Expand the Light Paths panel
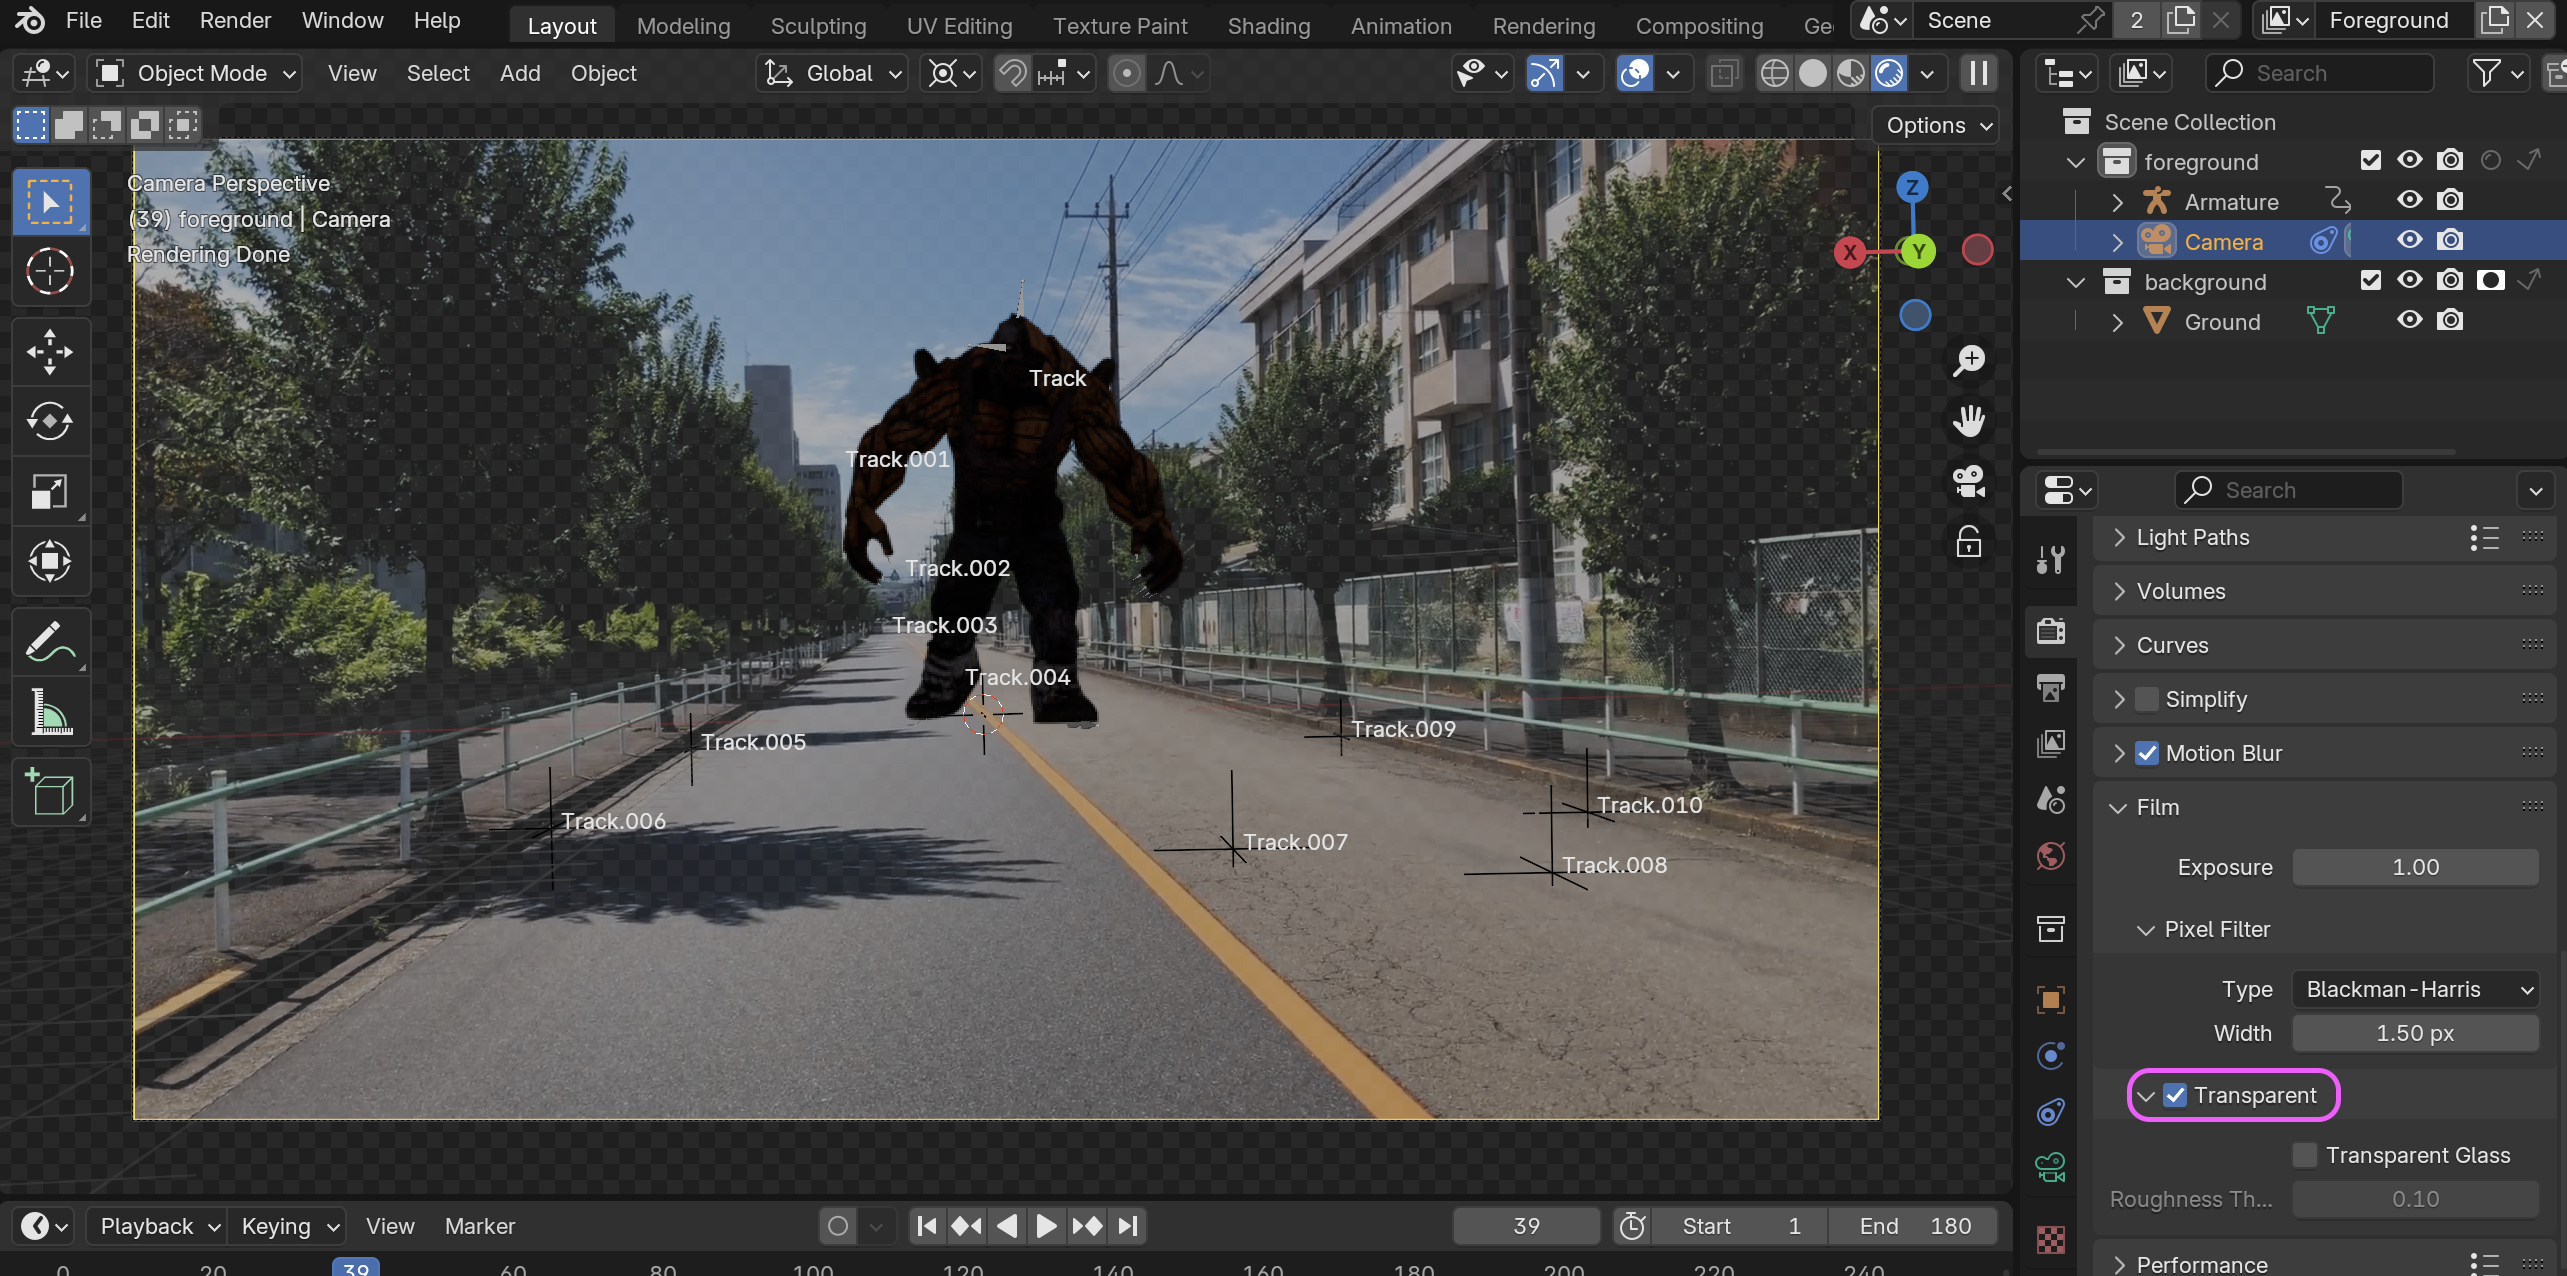Screen dimensions: 2567x1276 [2192, 538]
